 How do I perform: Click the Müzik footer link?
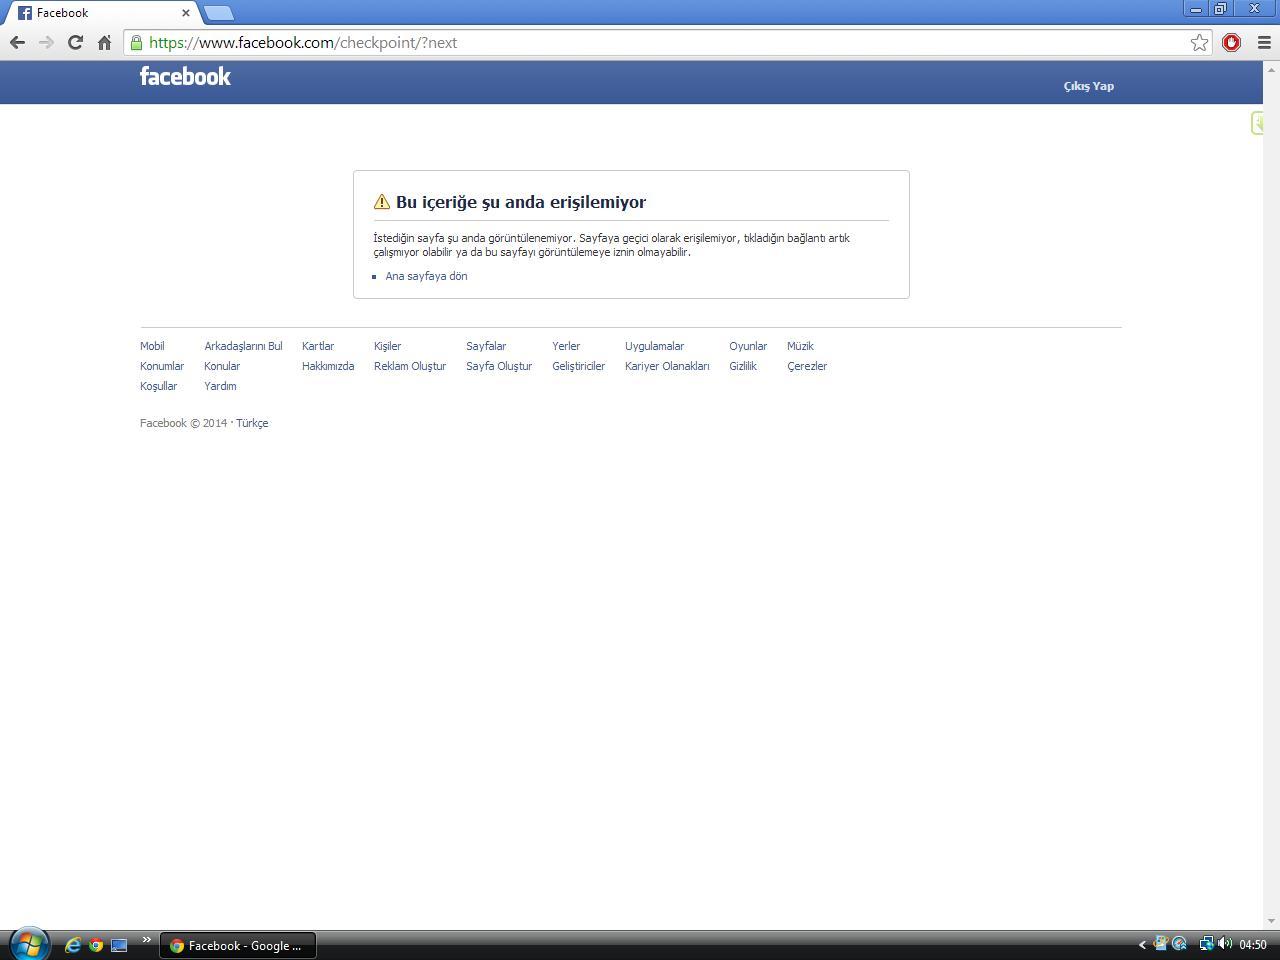[800, 346]
